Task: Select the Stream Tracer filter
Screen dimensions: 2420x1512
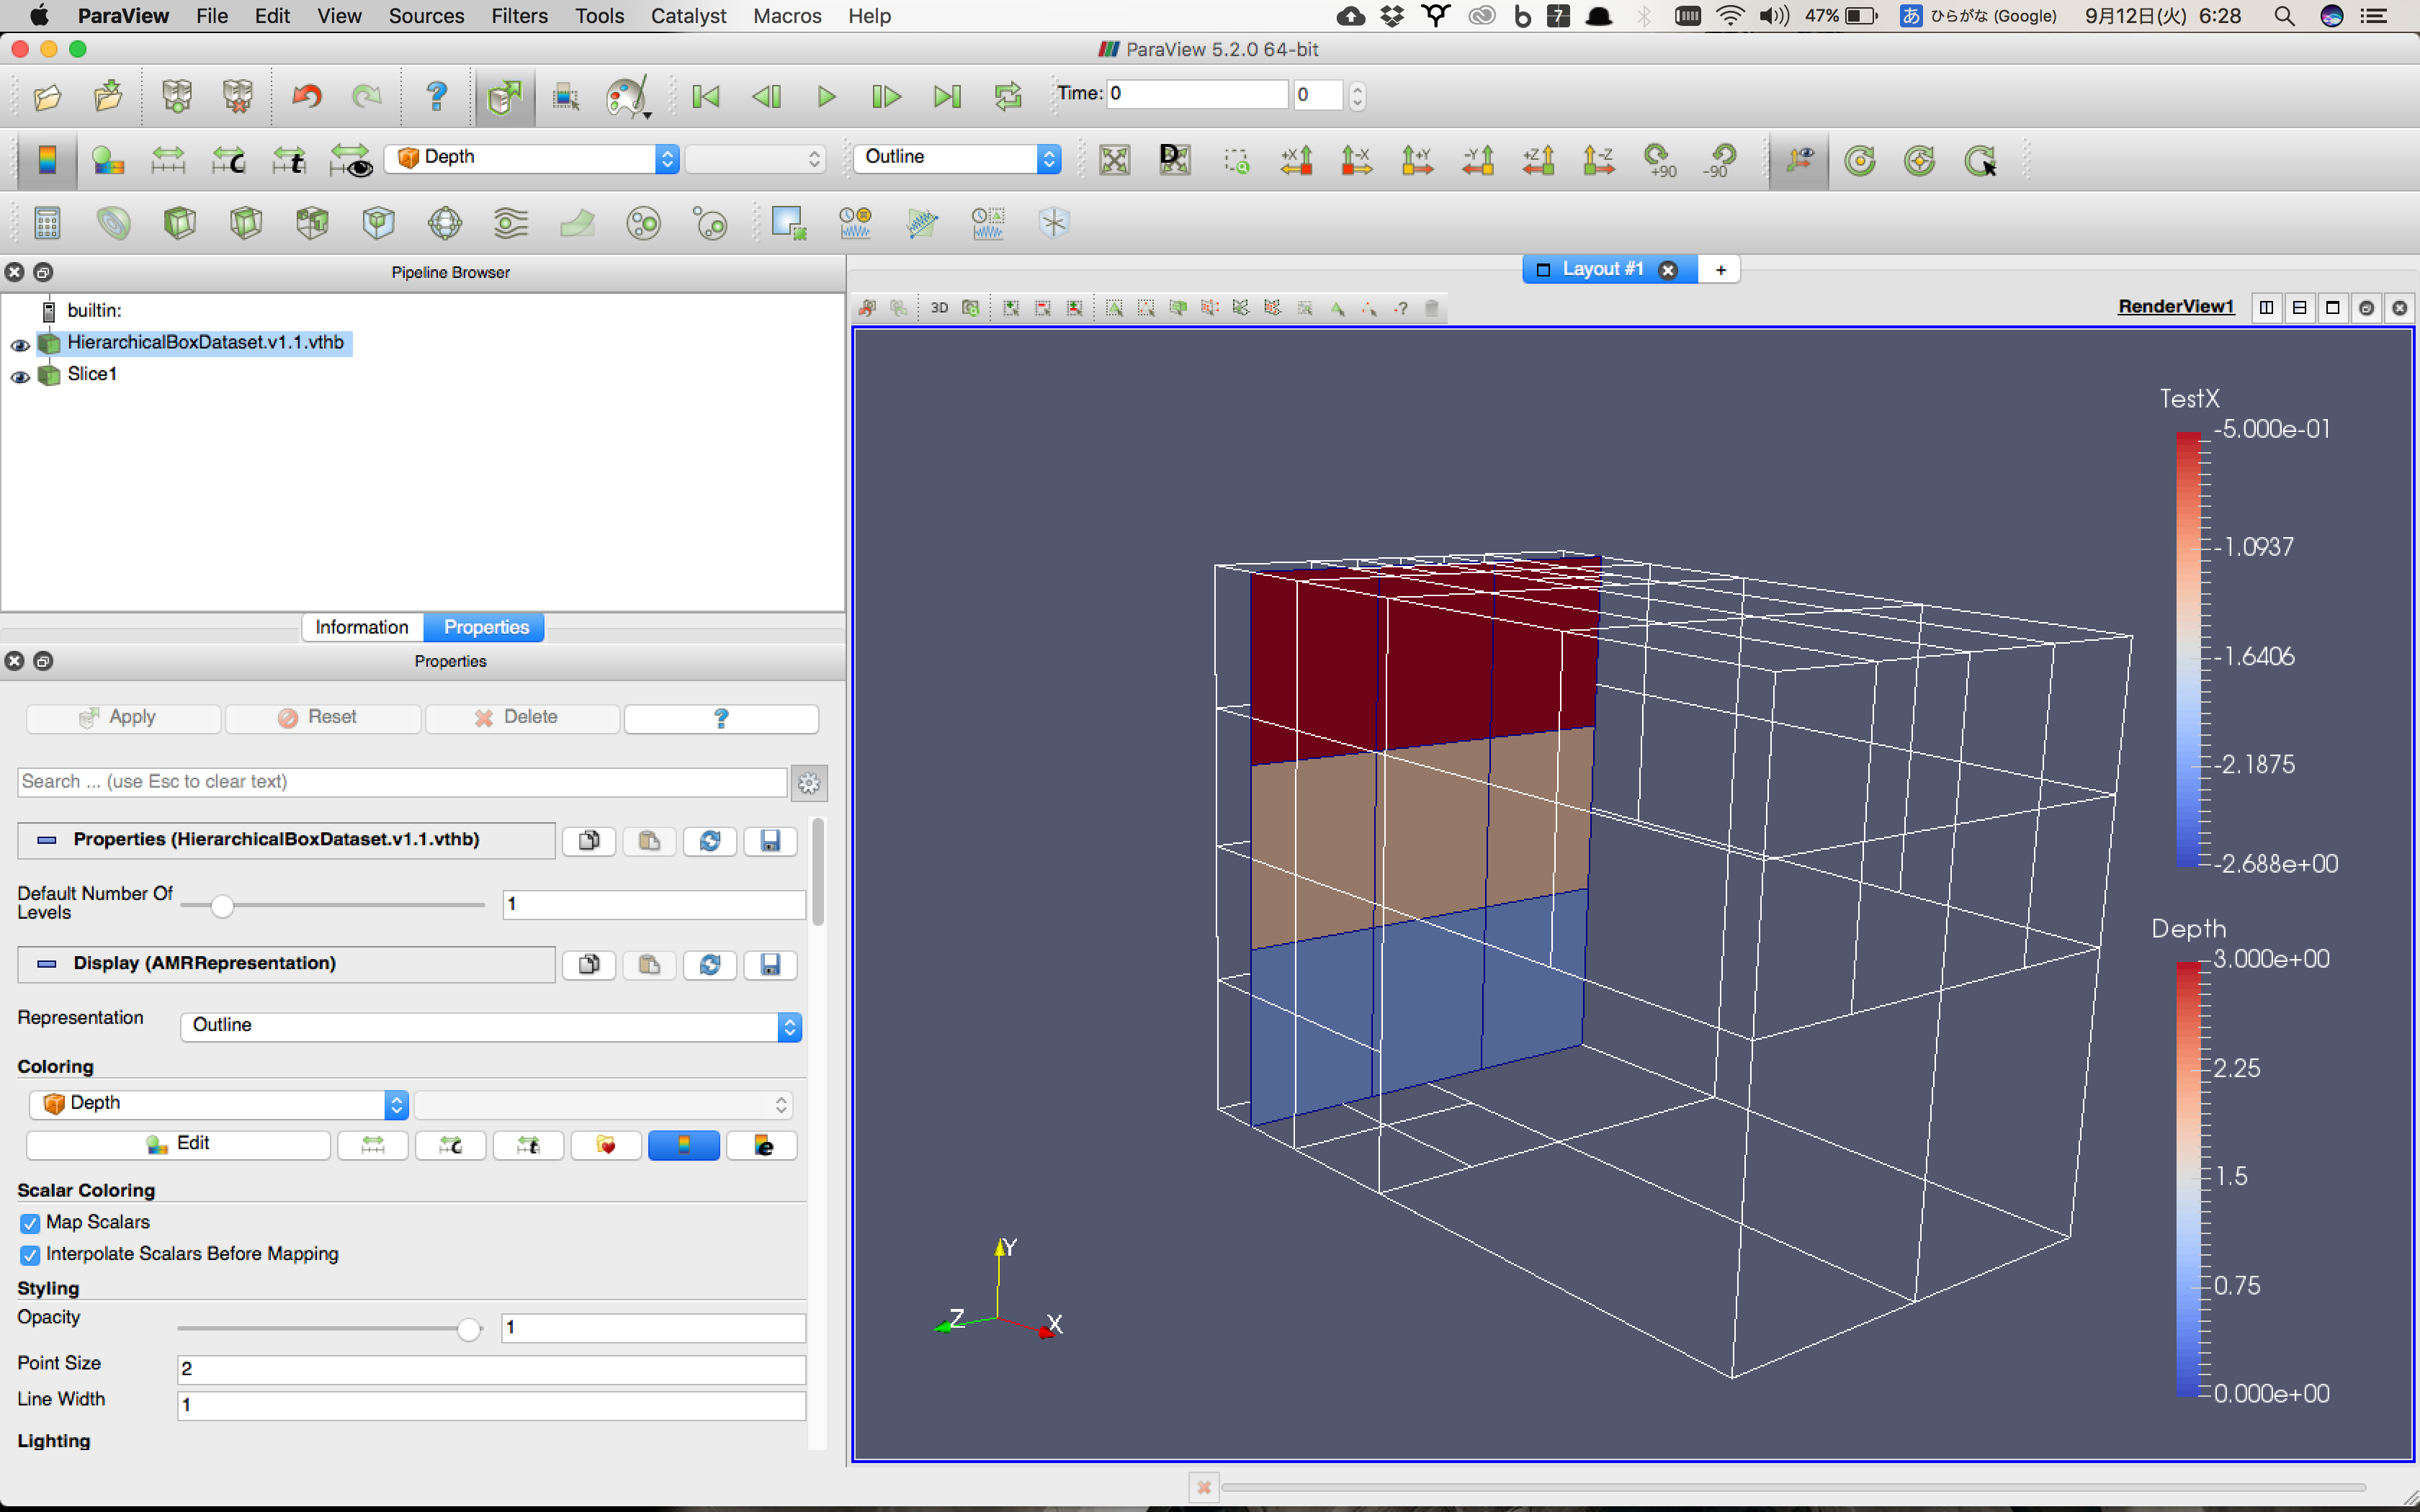Action: click(x=511, y=222)
